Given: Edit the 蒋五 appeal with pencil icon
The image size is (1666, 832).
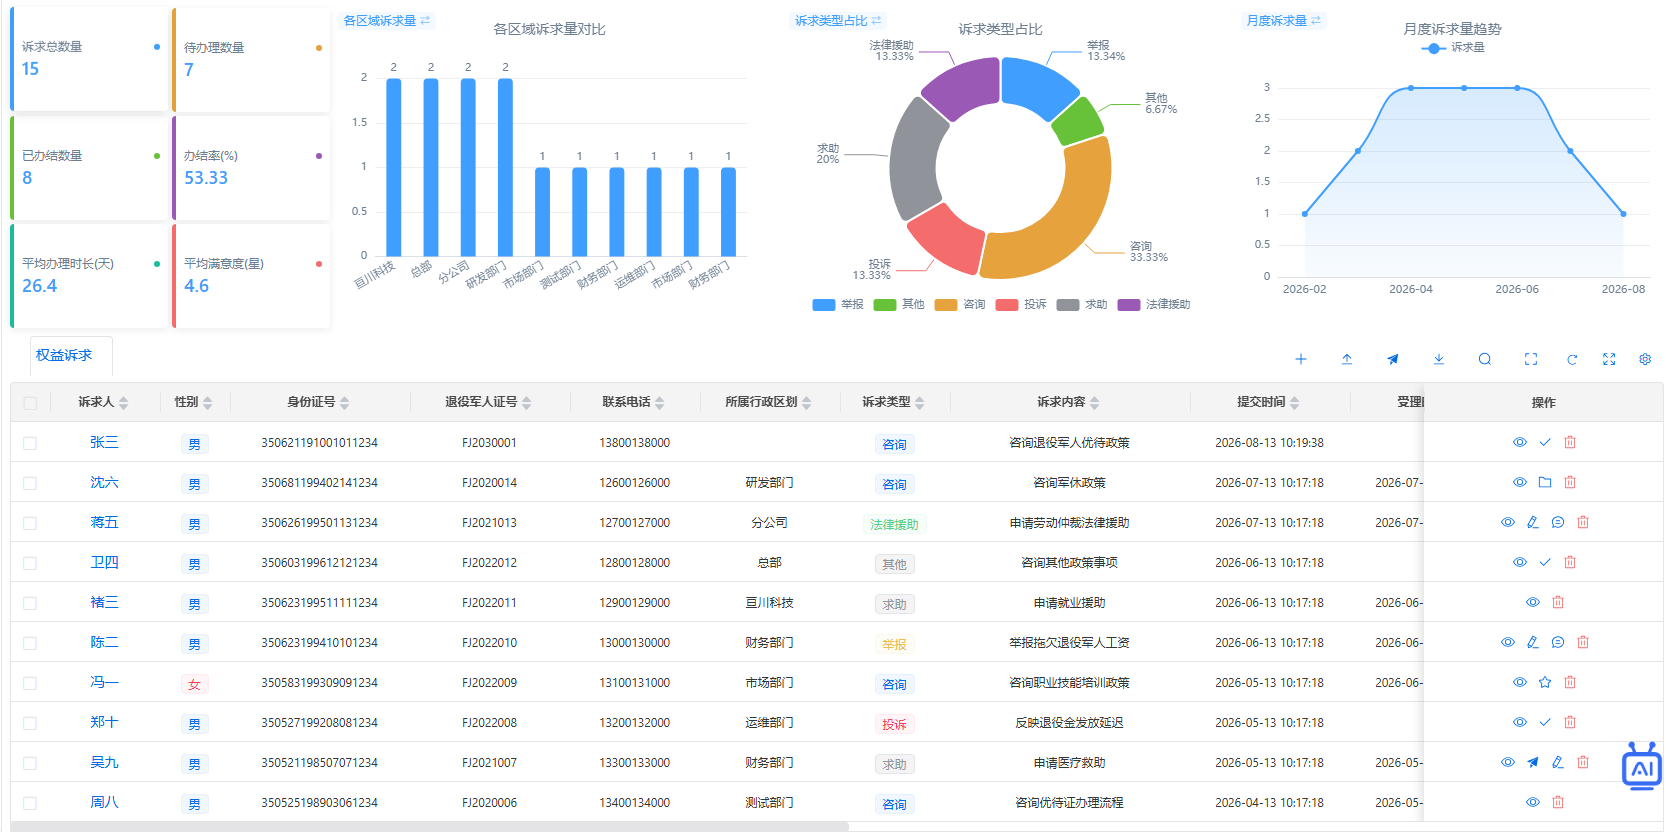Looking at the screenshot, I should 1533,522.
